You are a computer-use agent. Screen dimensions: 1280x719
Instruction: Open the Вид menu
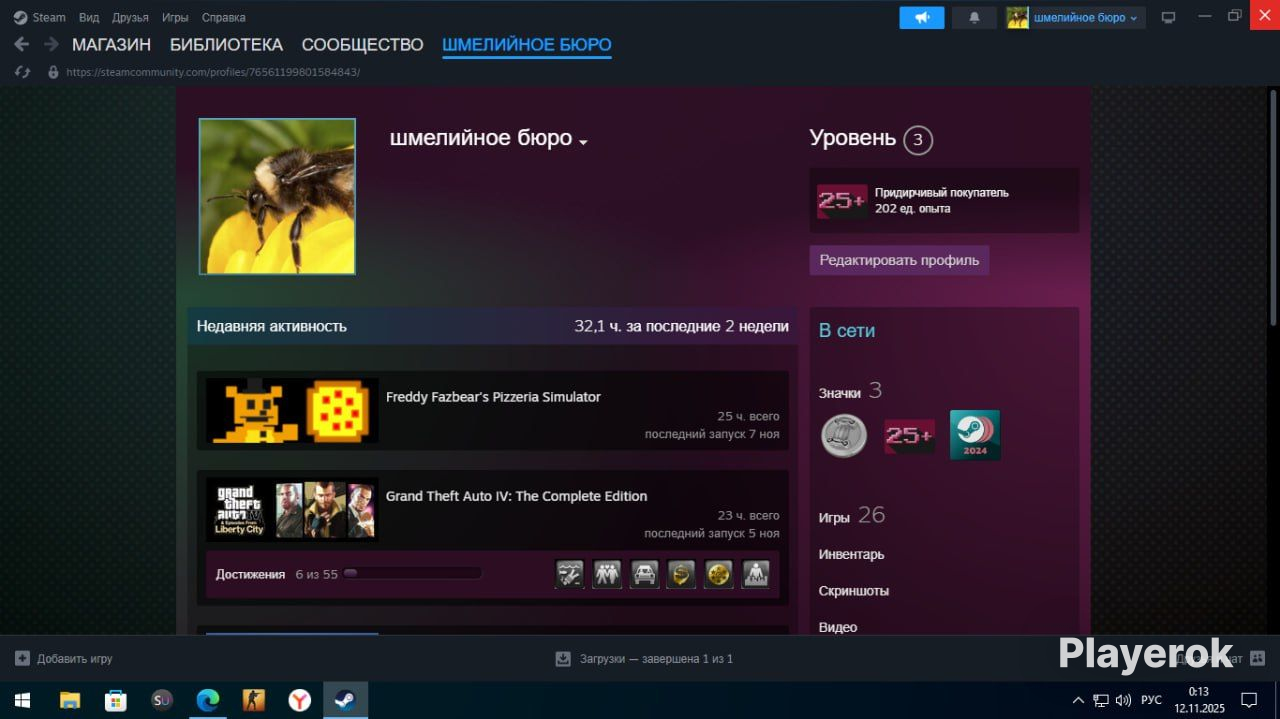pyautogui.click(x=89, y=17)
